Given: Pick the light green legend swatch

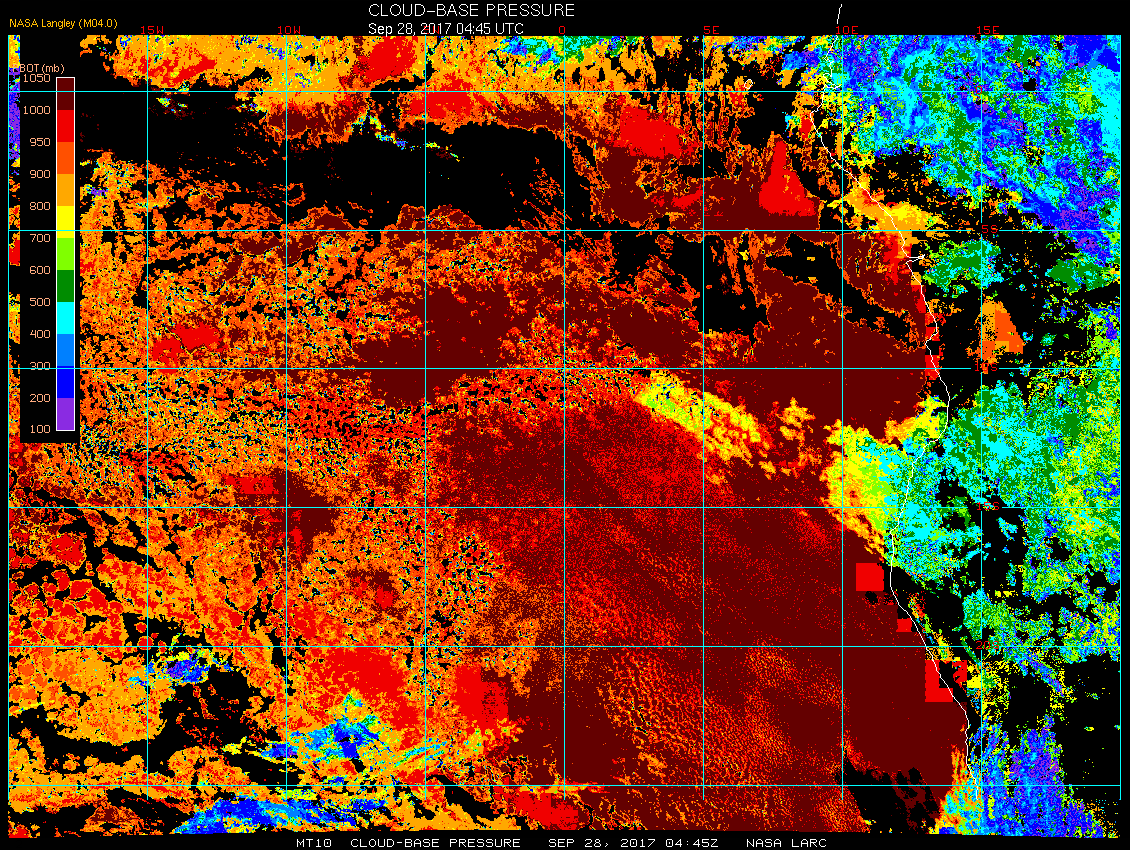Looking at the screenshot, I should pos(66,254).
